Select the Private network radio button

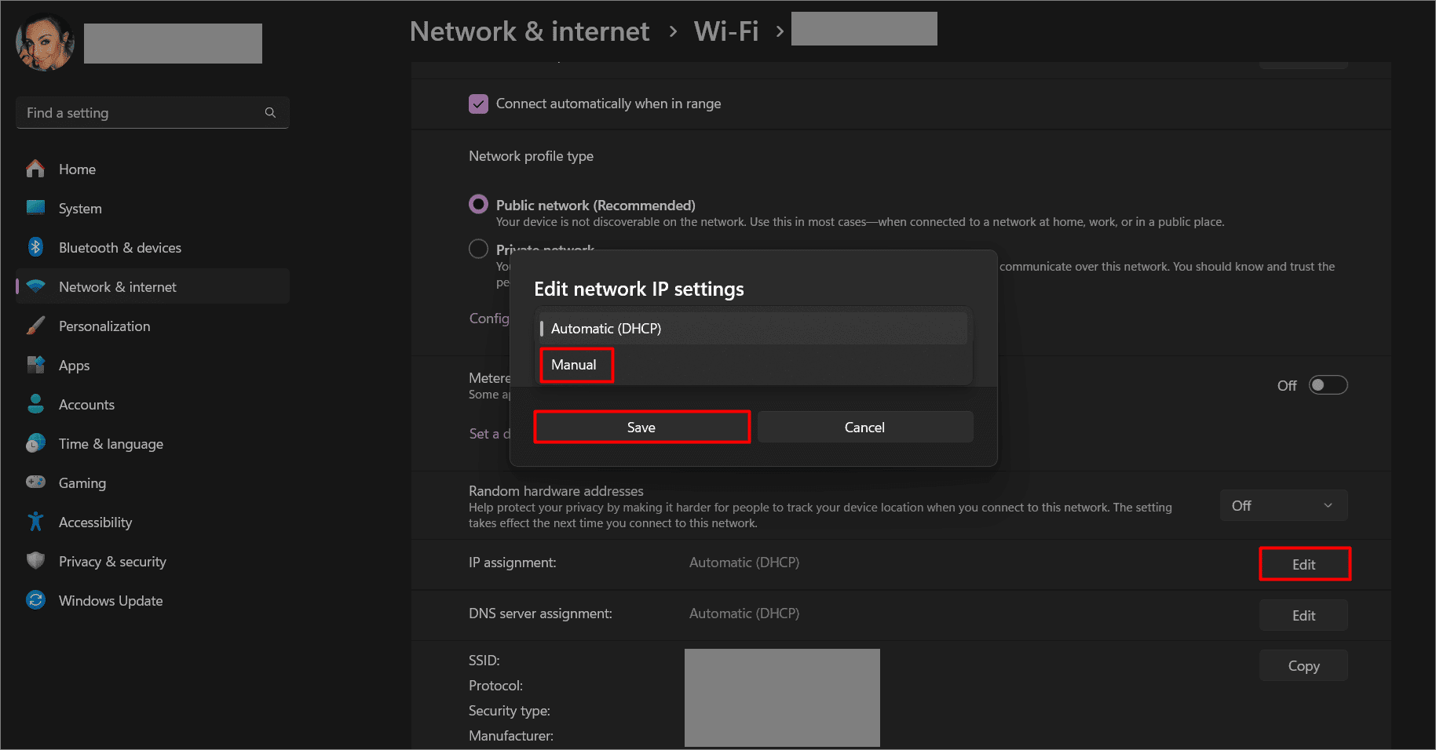coord(478,248)
